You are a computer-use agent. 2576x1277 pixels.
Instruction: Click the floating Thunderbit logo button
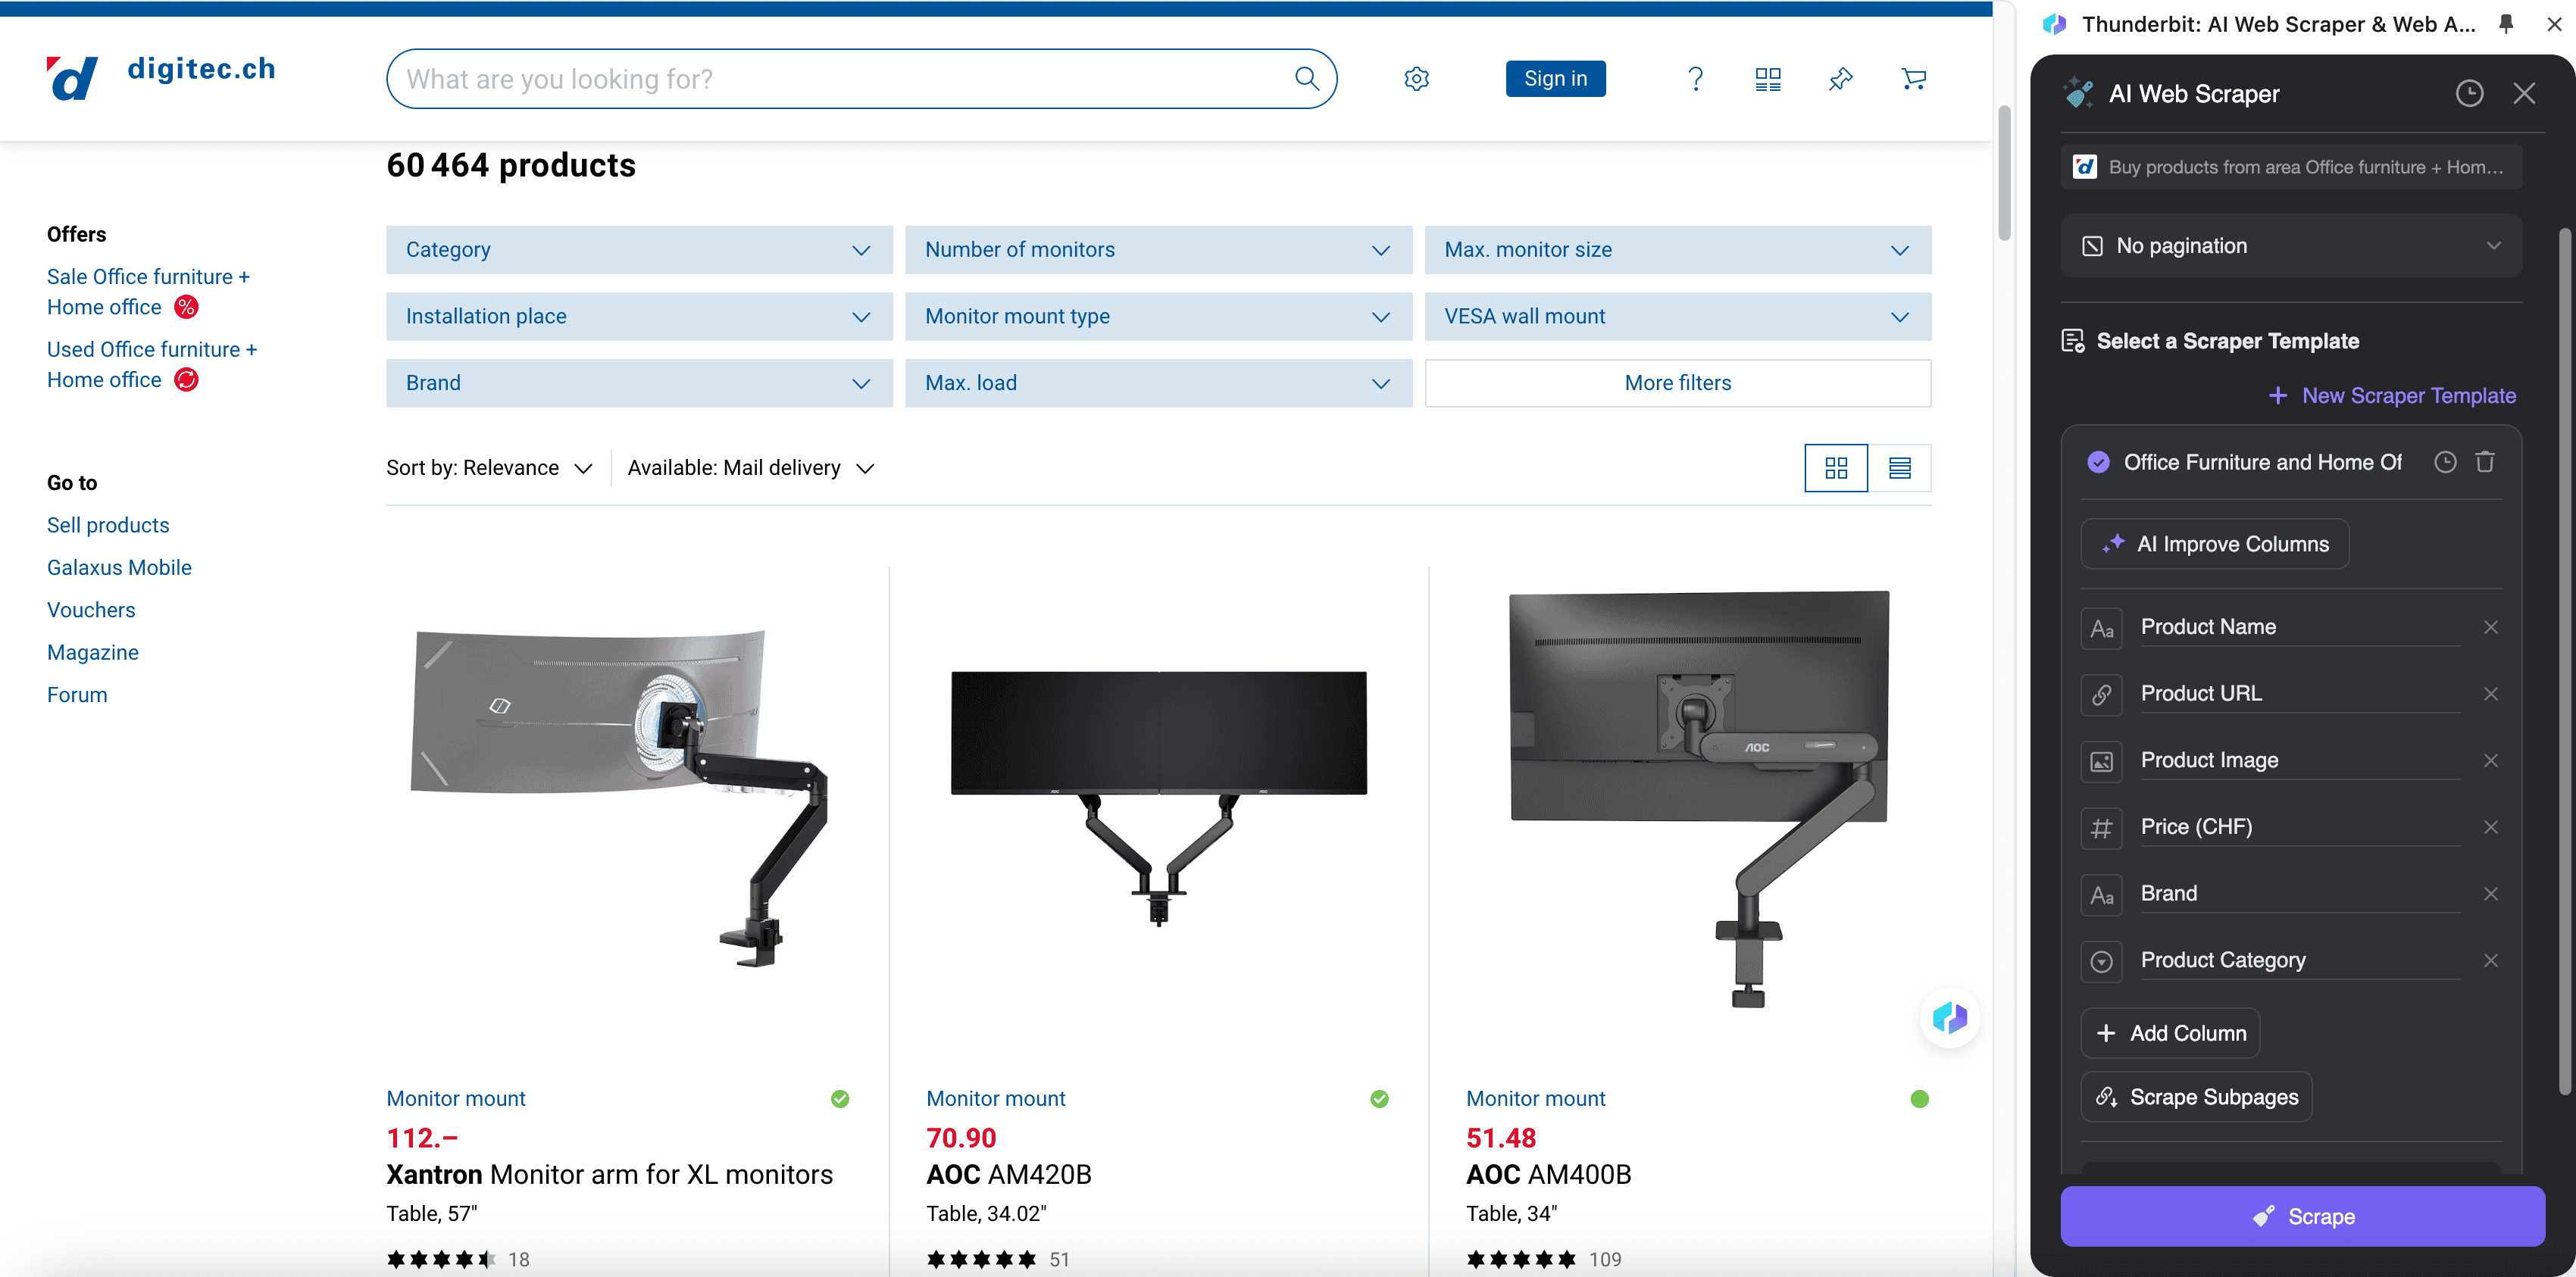(1949, 1018)
